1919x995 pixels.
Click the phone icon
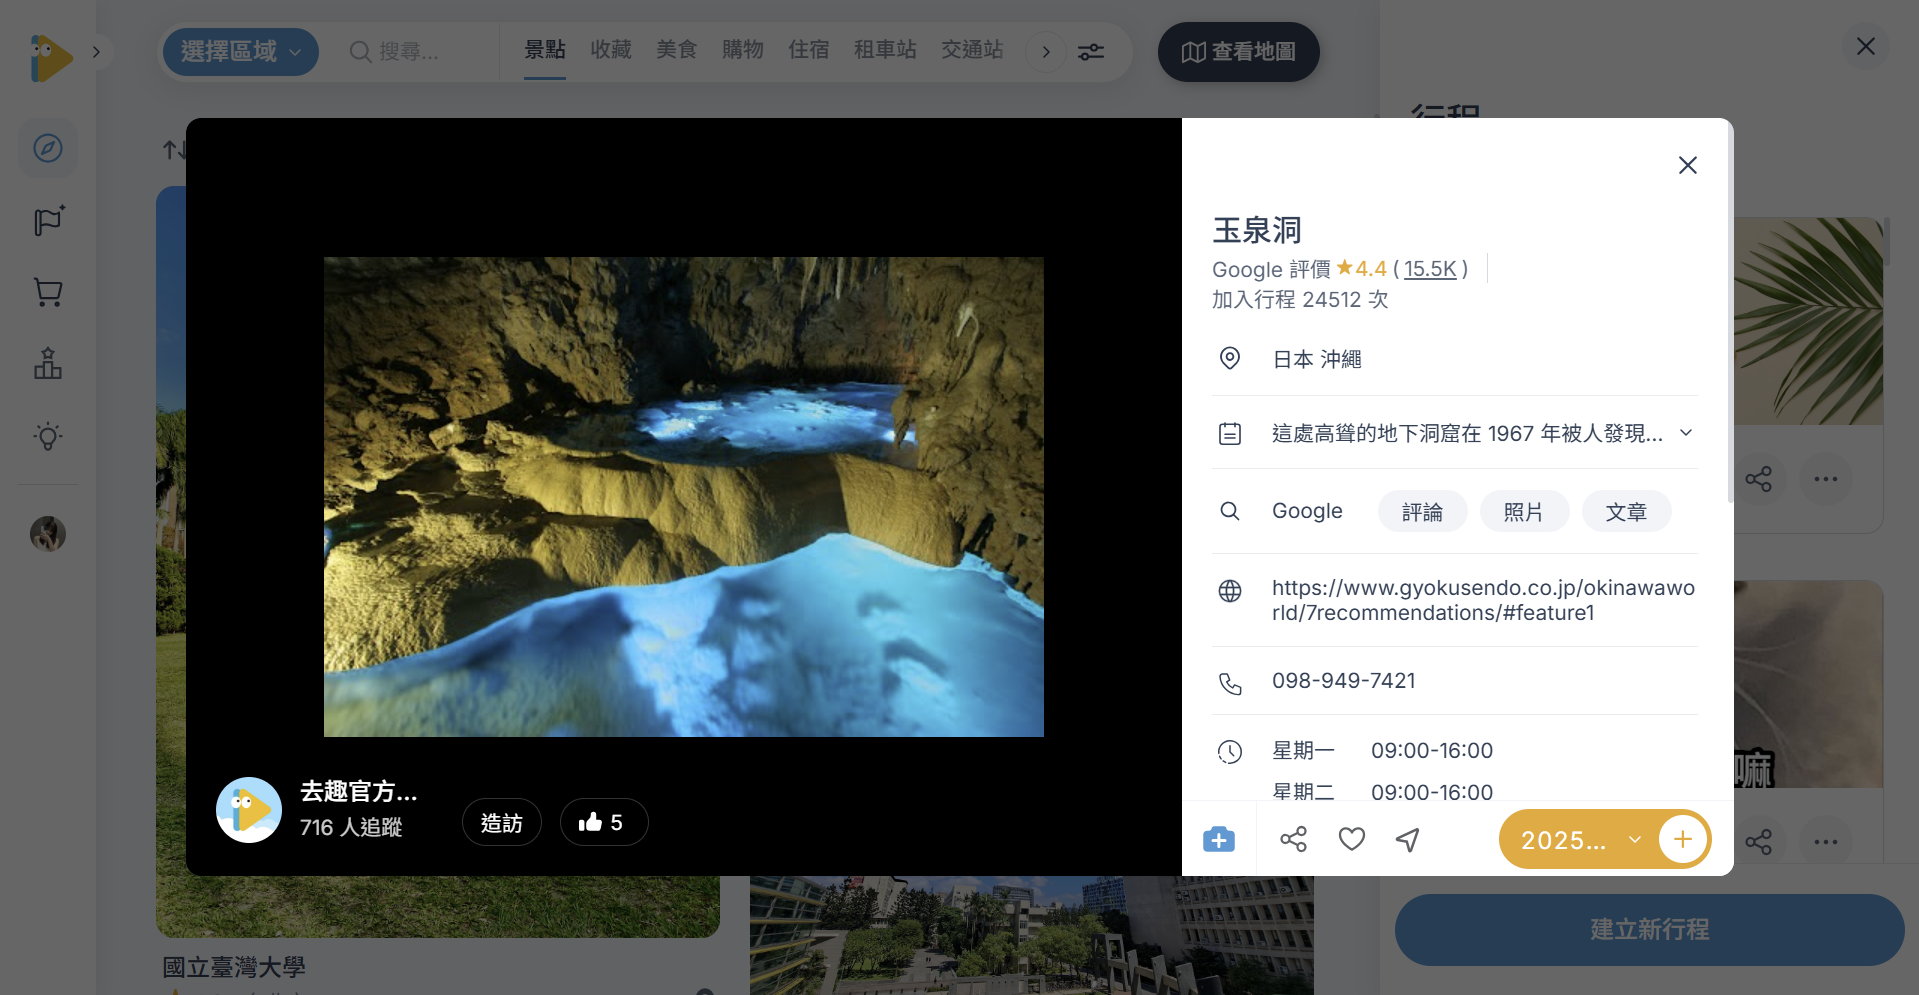click(x=1230, y=684)
